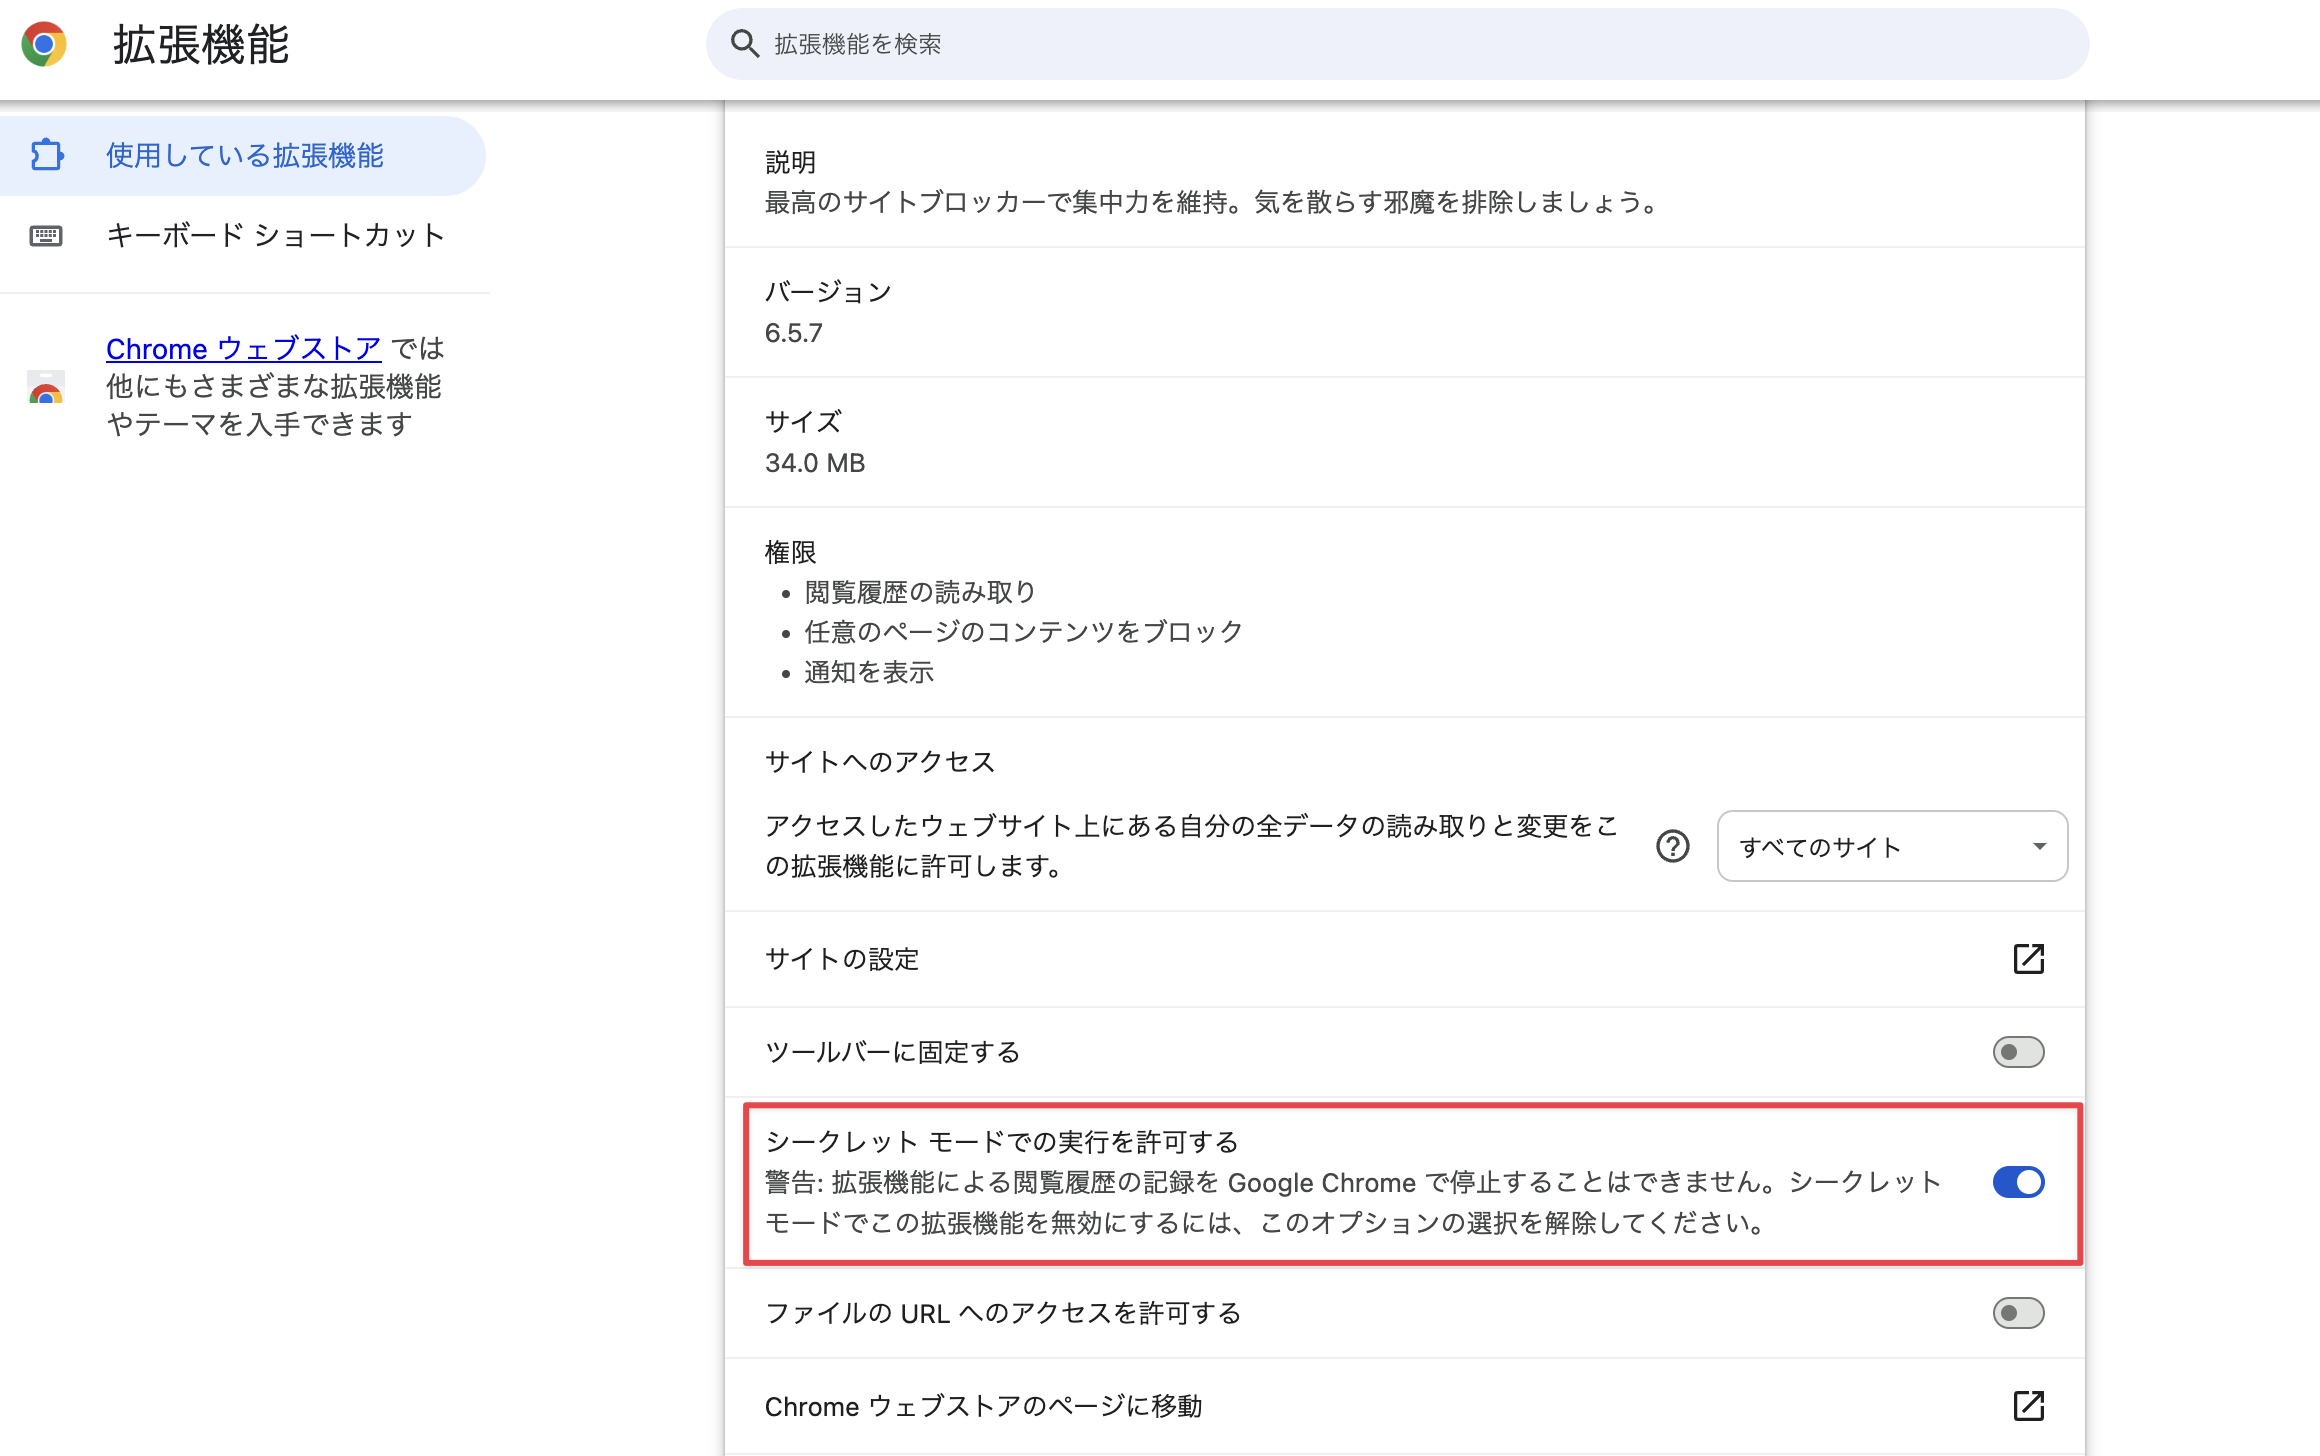Open the Chrome ウェブストア link
This screenshot has height=1456, width=2320.
tap(242, 349)
